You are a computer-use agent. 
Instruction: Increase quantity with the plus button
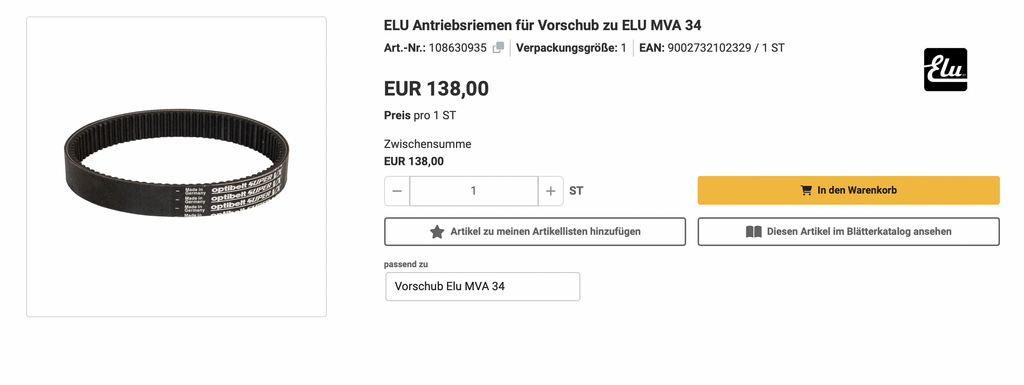[551, 191]
